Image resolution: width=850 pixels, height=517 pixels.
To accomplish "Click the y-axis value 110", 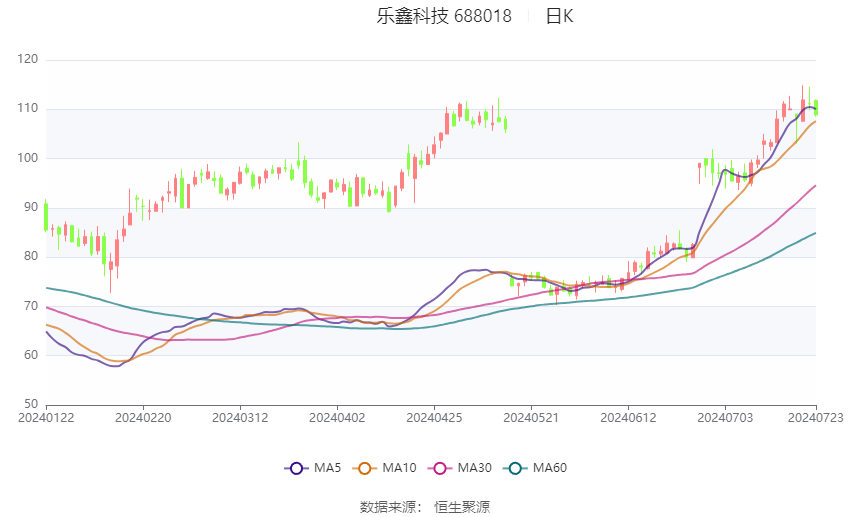I will click(28, 108).
